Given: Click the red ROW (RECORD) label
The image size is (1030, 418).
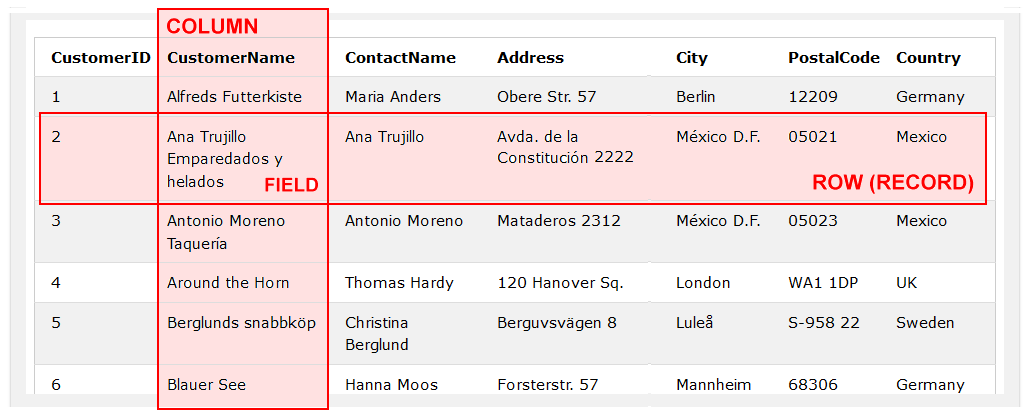Looking at the screenshot, I should pyautogui.click(x=892, y=183).
